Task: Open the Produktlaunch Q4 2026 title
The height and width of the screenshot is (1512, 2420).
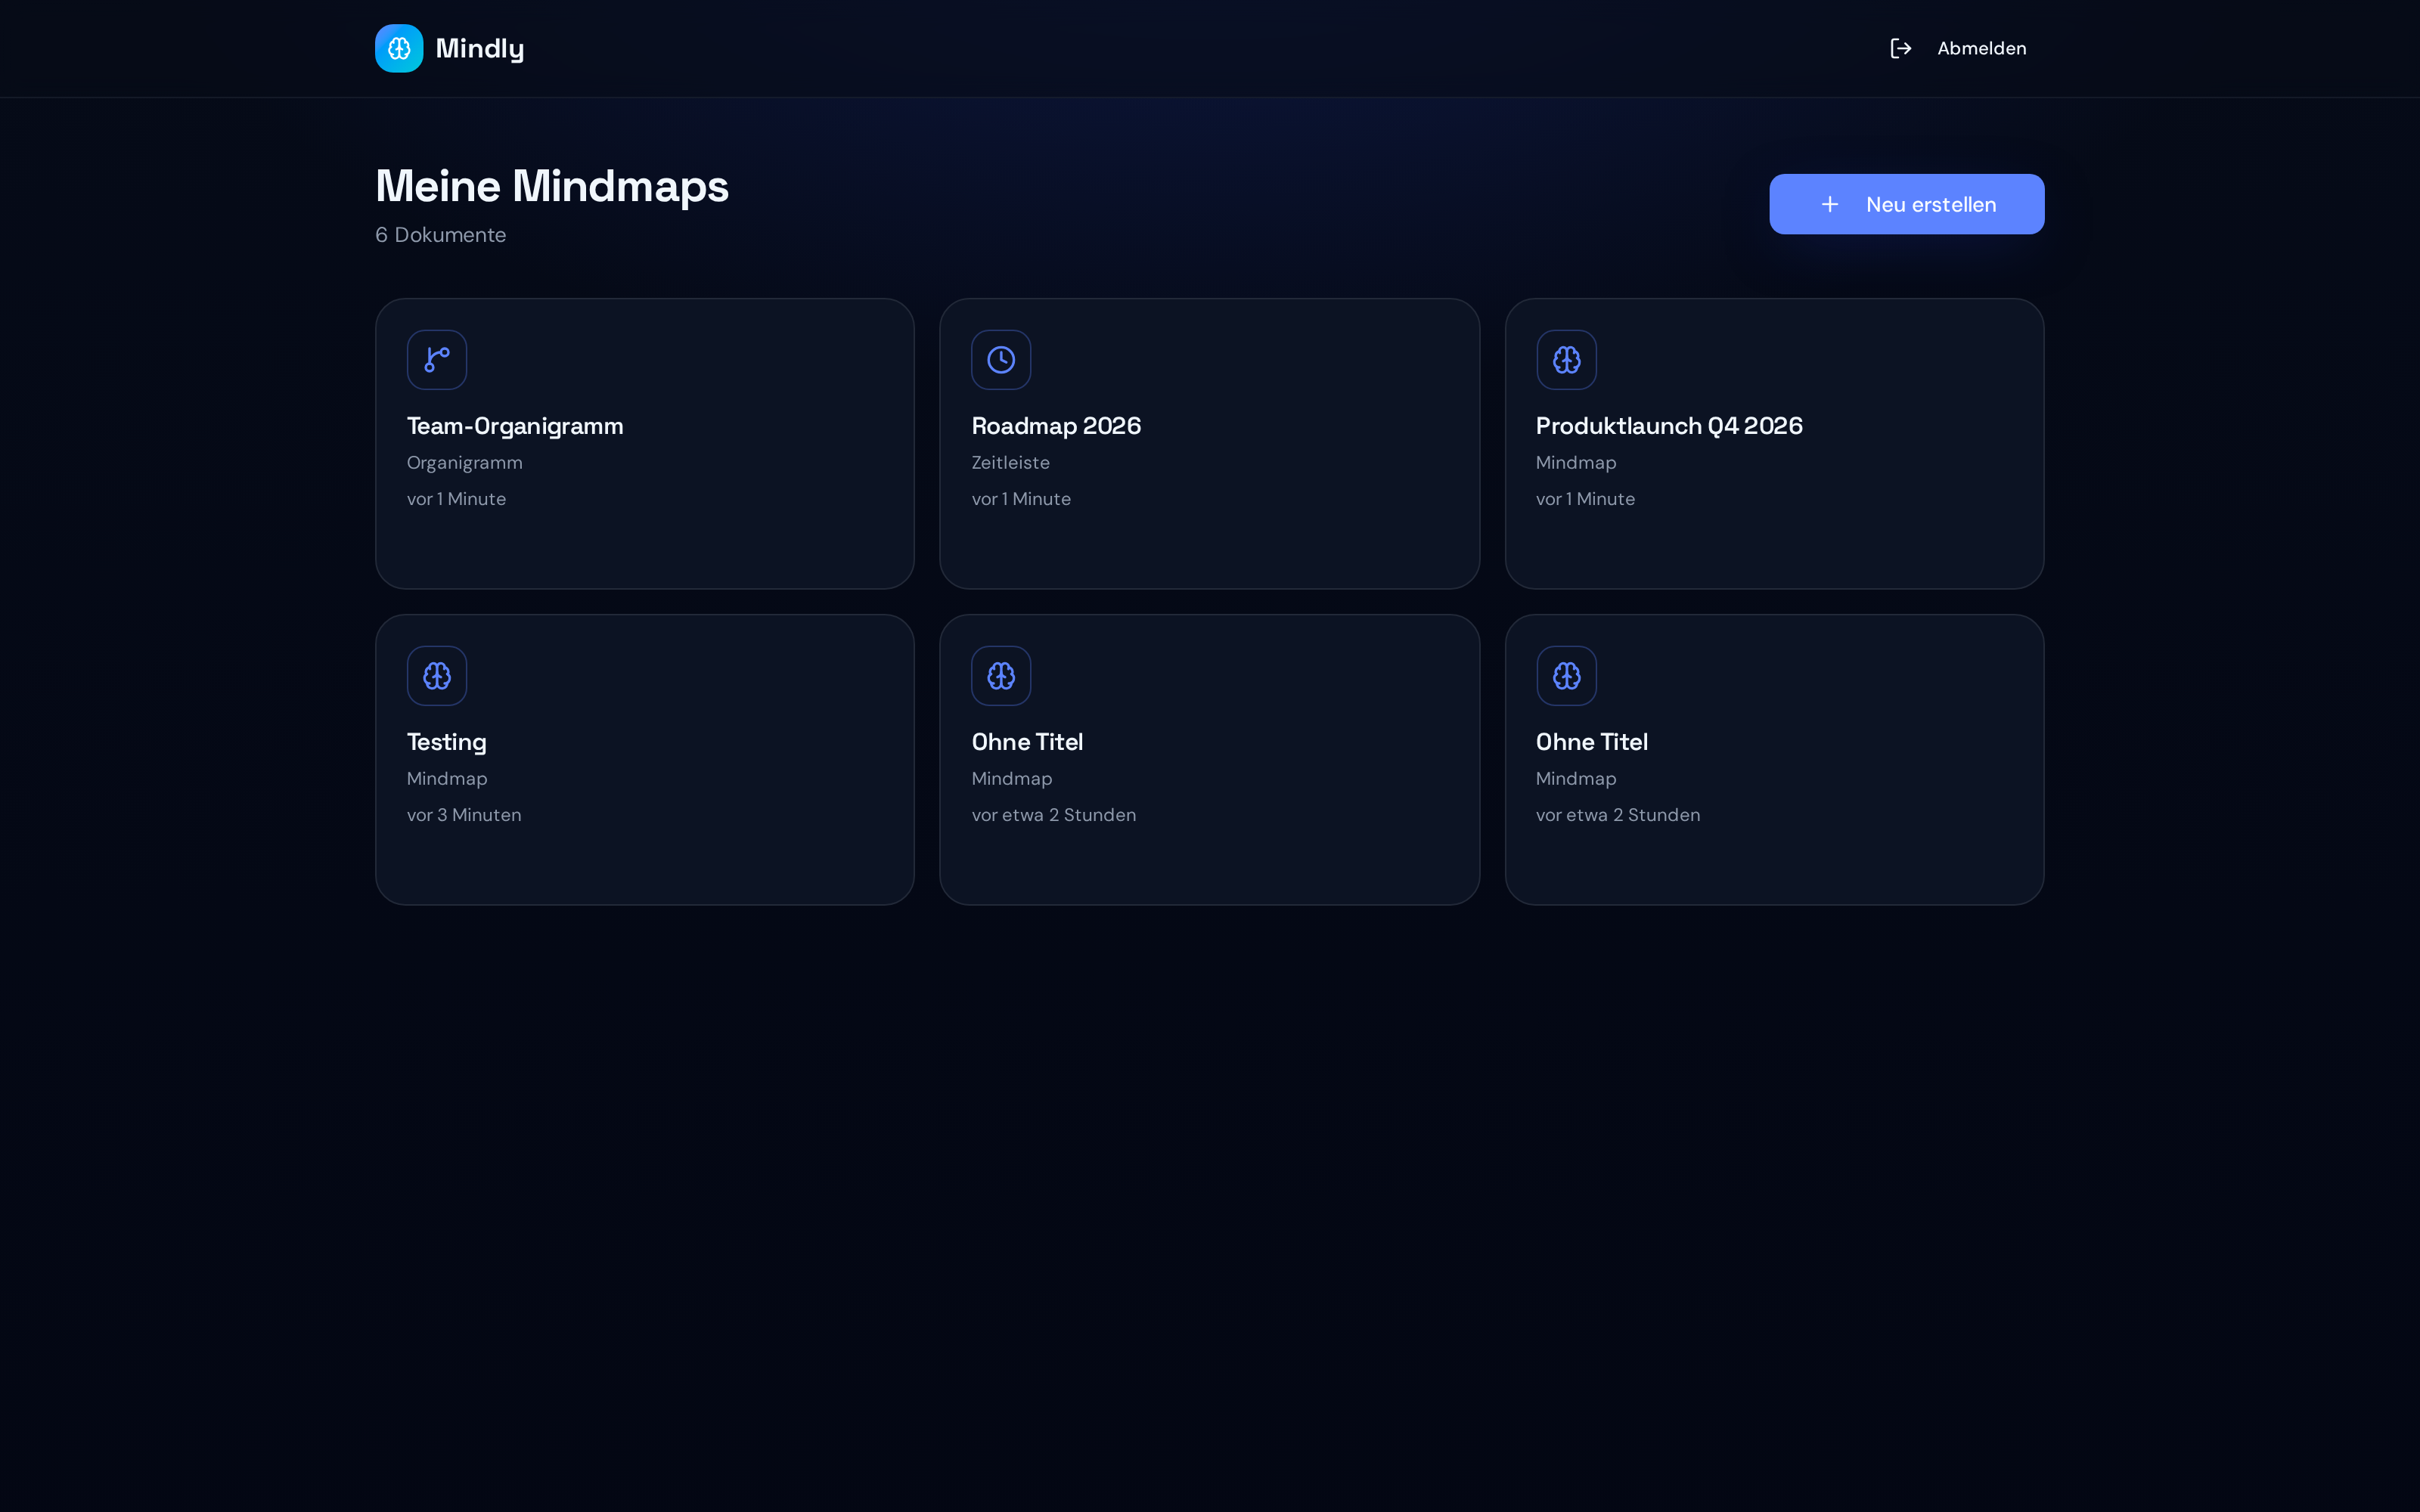Action: pyautogui.click(x=1669, y=426)
